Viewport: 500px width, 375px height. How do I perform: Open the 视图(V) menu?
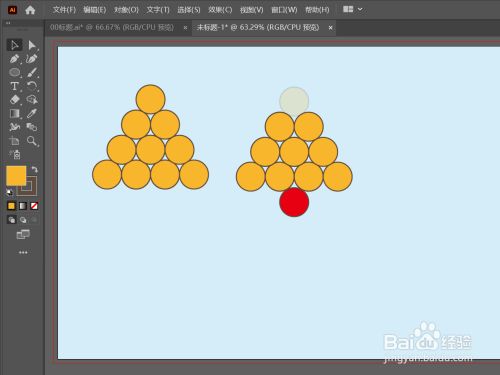pyautogui.click(x=252, y=10)
